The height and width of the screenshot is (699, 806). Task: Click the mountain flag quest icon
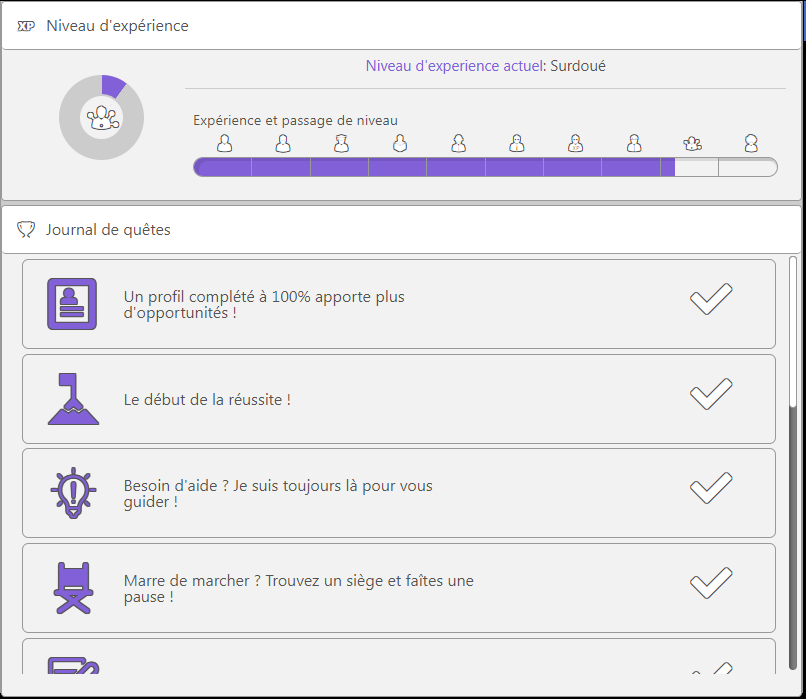tap(73, 399)
